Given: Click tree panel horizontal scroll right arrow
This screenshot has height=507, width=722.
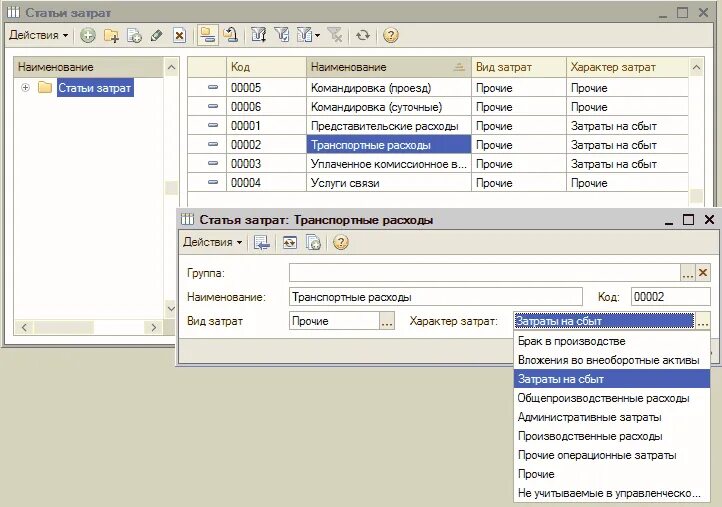Looking at the screenshot, I should (x=154, y=327).
